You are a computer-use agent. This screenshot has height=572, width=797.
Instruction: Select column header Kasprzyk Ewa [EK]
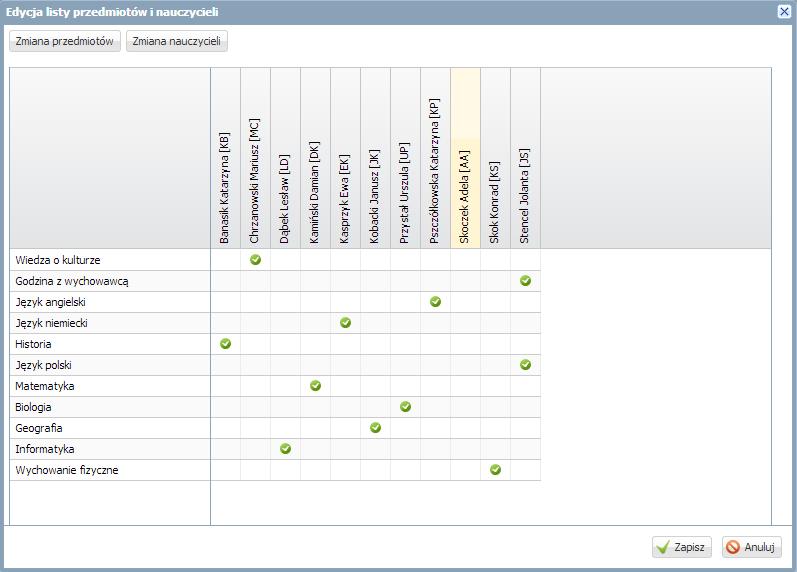tap(346, 158)
